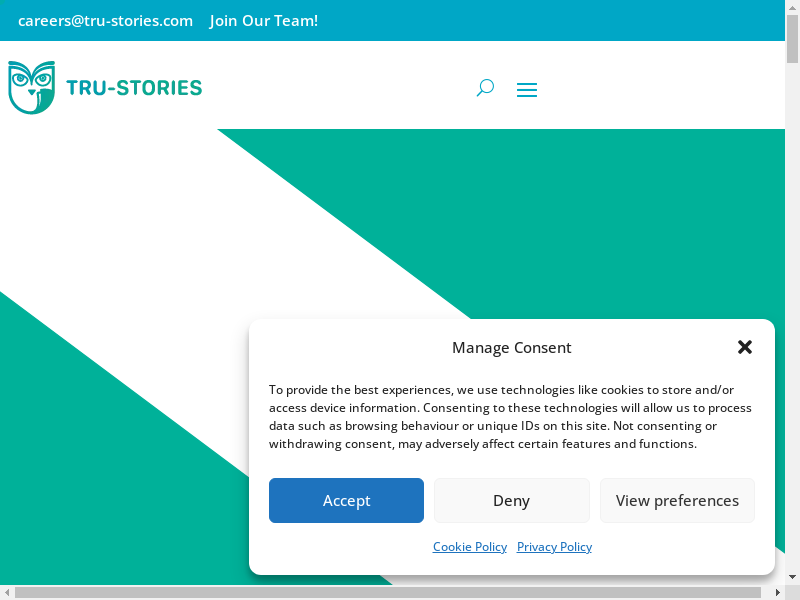Close the Manage Consent dialog
Viewport: 800px width, 600px height.
(745, 347)
